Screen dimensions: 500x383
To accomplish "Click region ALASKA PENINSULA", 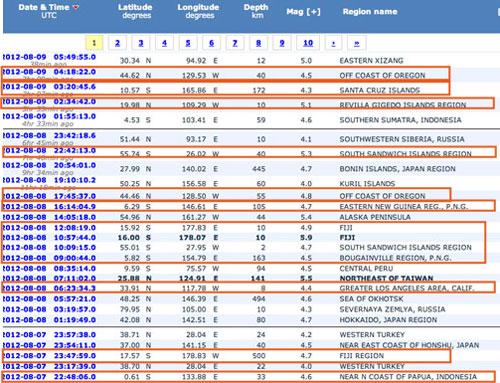I will (375, 217).
